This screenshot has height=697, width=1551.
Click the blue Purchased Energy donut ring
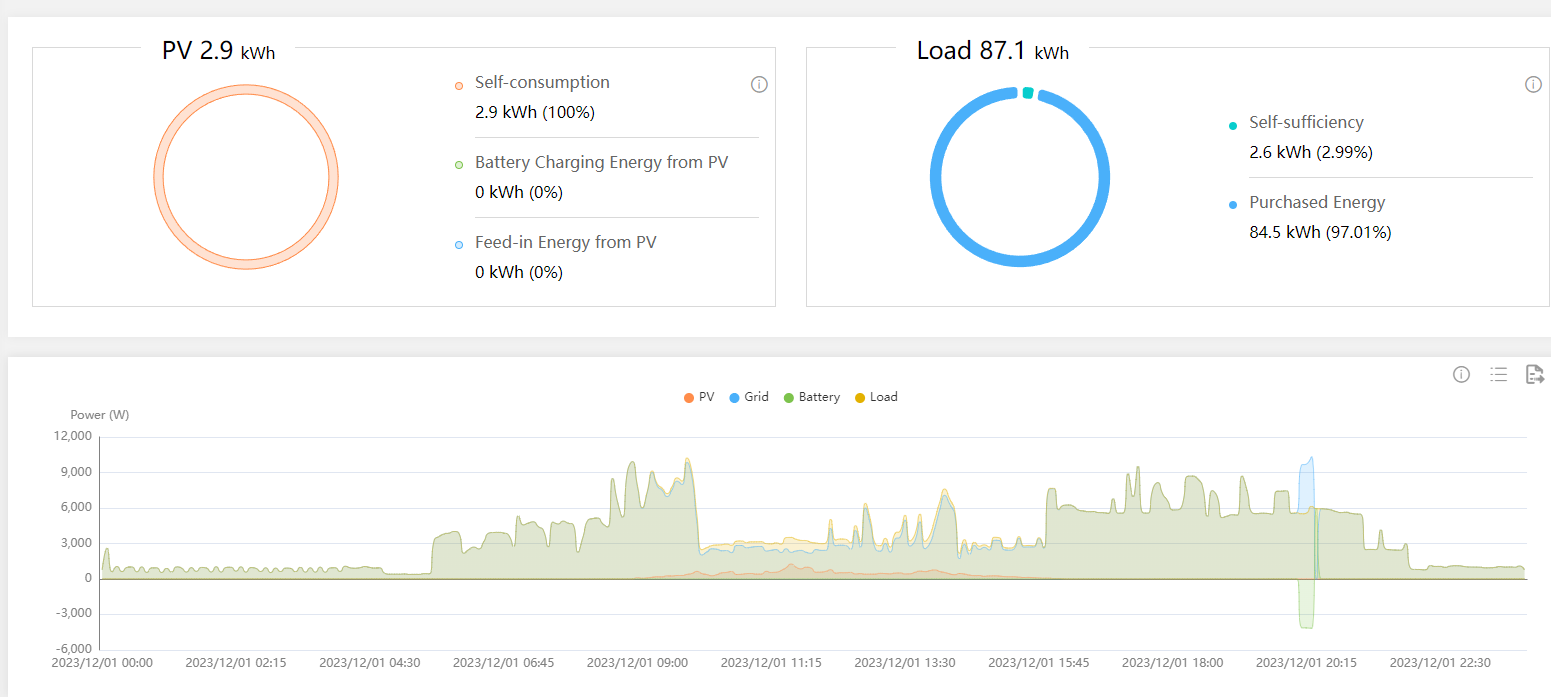click(936, 177)
